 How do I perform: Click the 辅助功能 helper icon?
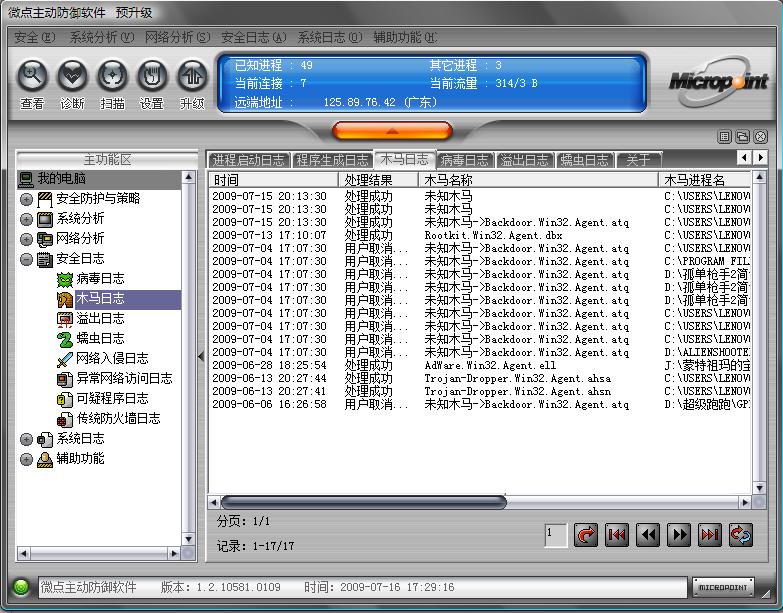pyautogui.click(x=45, y=459)
